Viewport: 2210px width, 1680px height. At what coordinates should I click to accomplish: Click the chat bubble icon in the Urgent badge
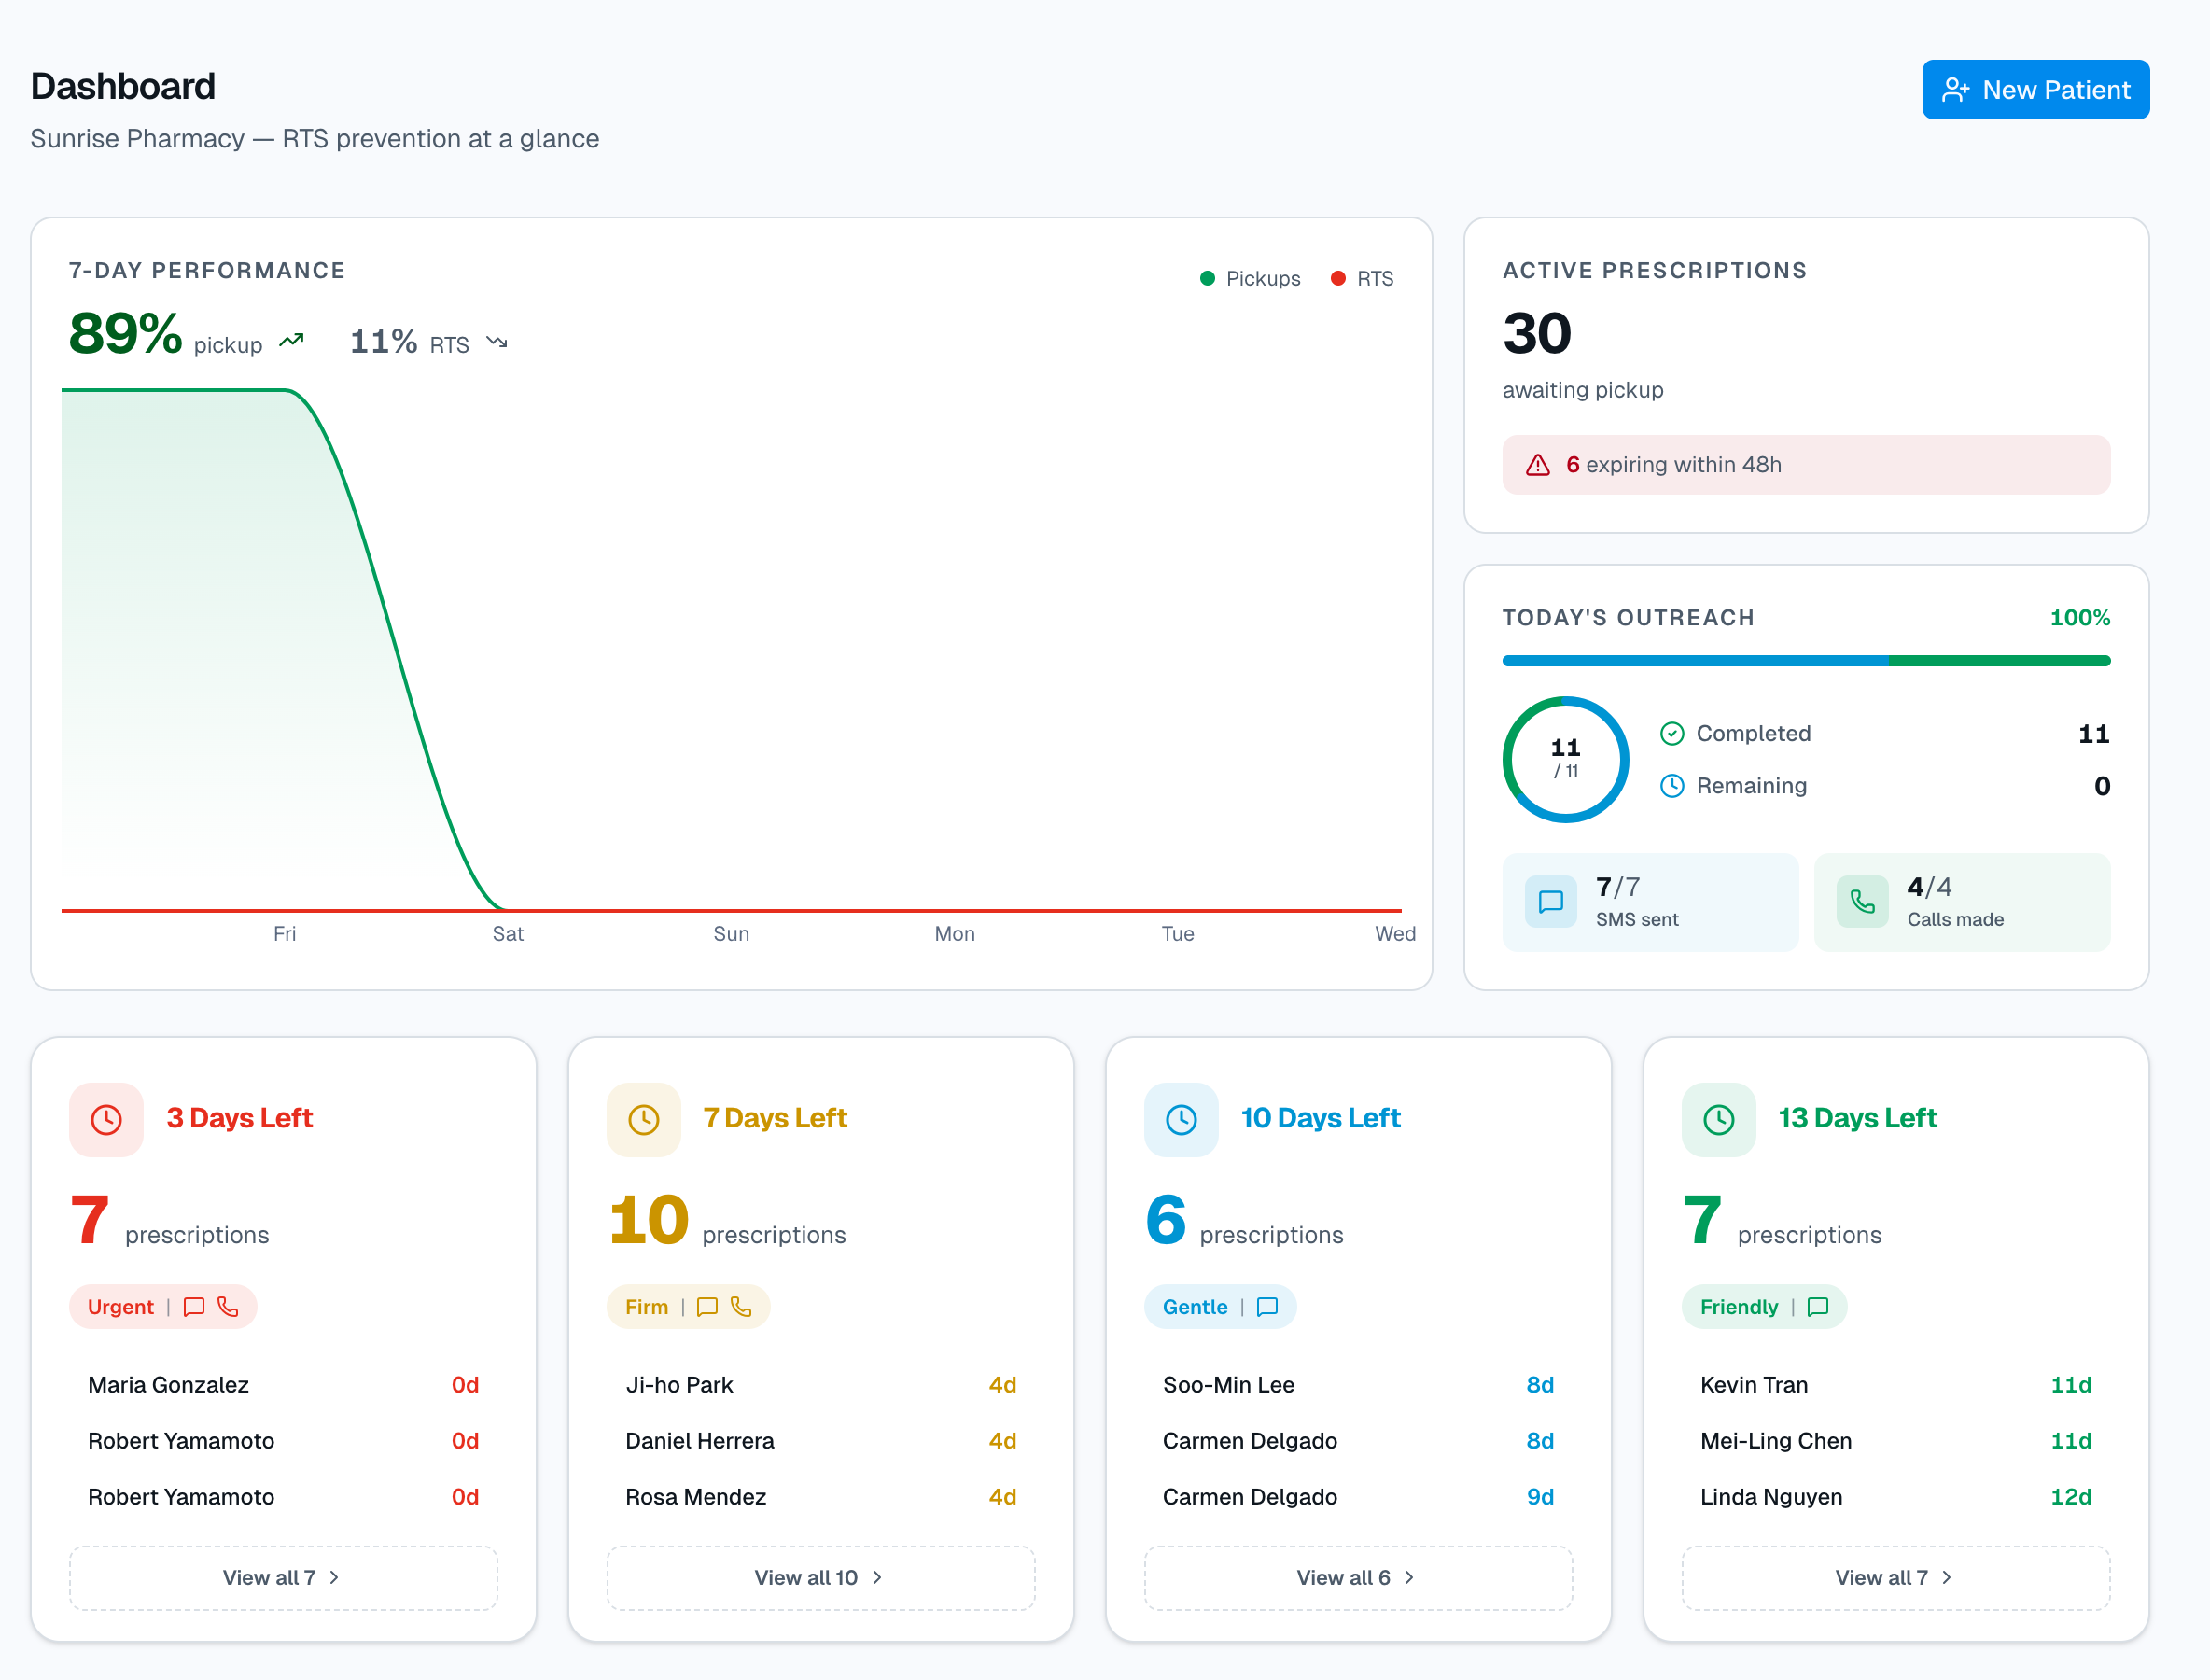point(194,1307)
